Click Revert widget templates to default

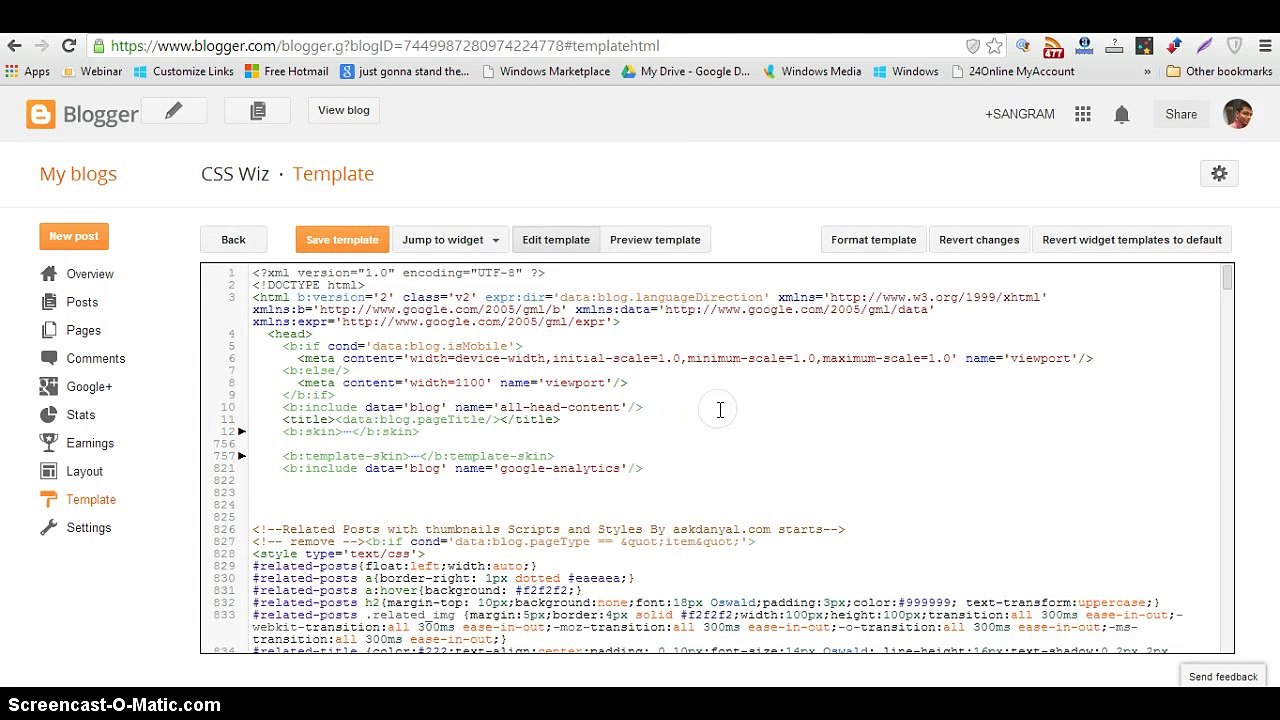click(1132, 240)
